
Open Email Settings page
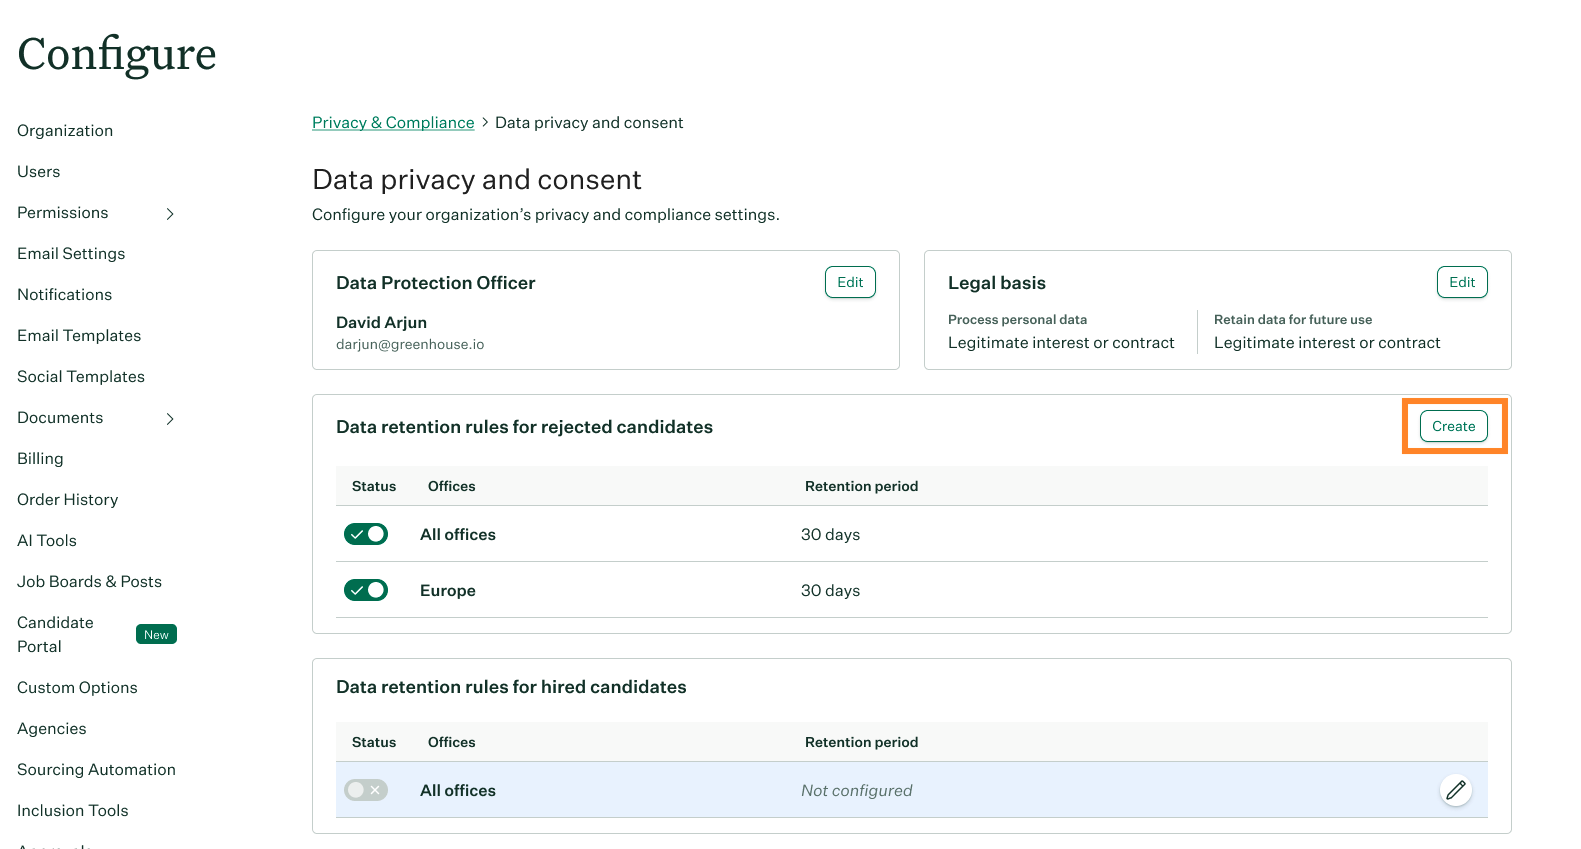point(71,254)
